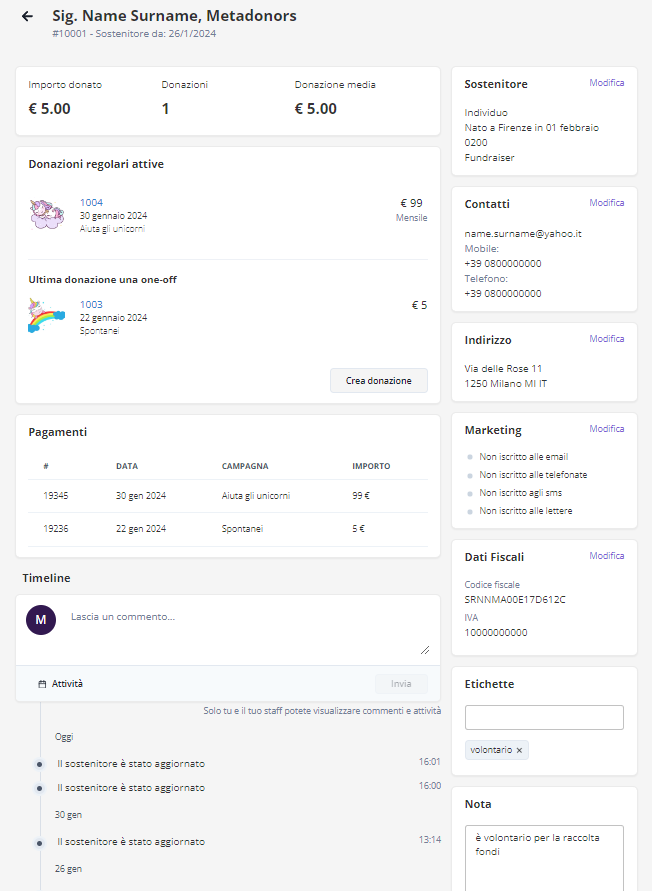The width and height of the screenshot is (652, 891).
Task: Focus the Lascia un commento text box
Action: (248, 630)
